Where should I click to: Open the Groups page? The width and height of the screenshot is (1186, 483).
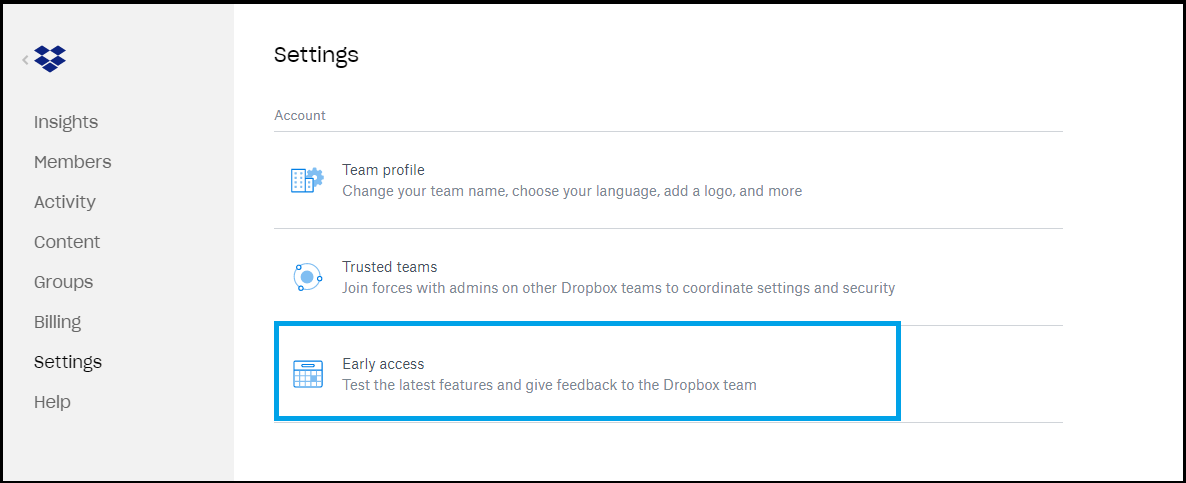coord(64,282)
